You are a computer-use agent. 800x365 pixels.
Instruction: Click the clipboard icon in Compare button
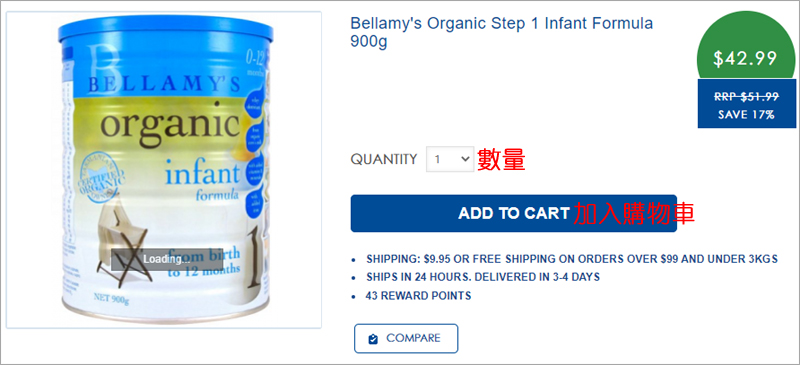coord(373,339)
